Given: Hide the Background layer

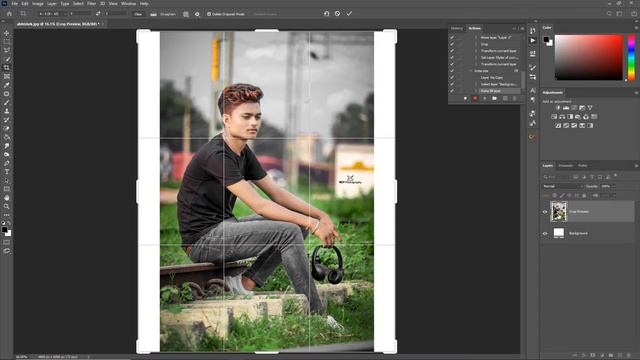Looking at the screenshot, I should click(545, 233).
